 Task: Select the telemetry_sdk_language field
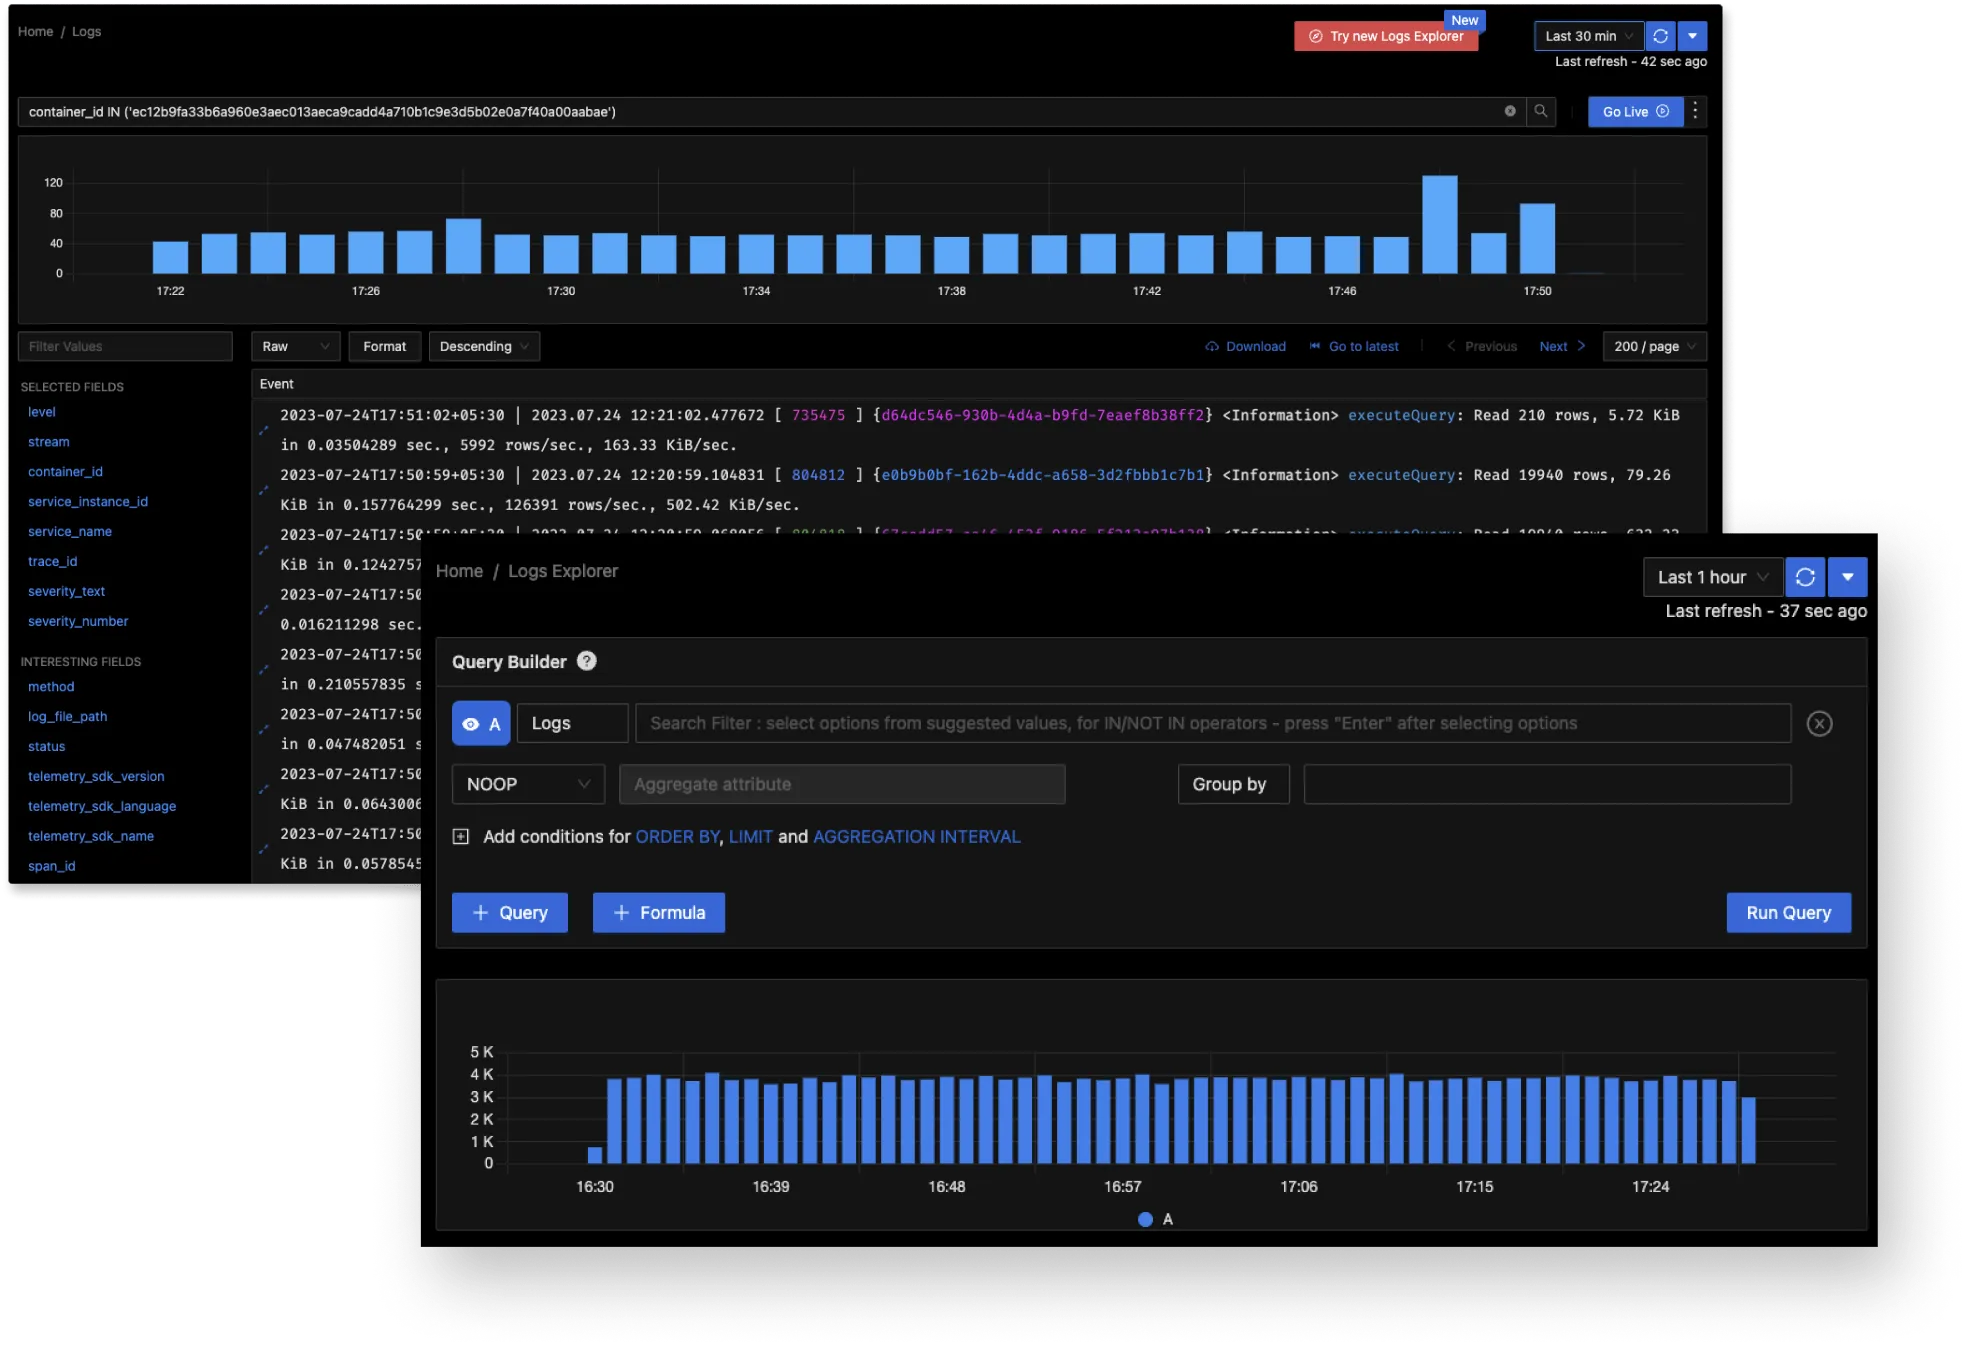click(102, 807)
